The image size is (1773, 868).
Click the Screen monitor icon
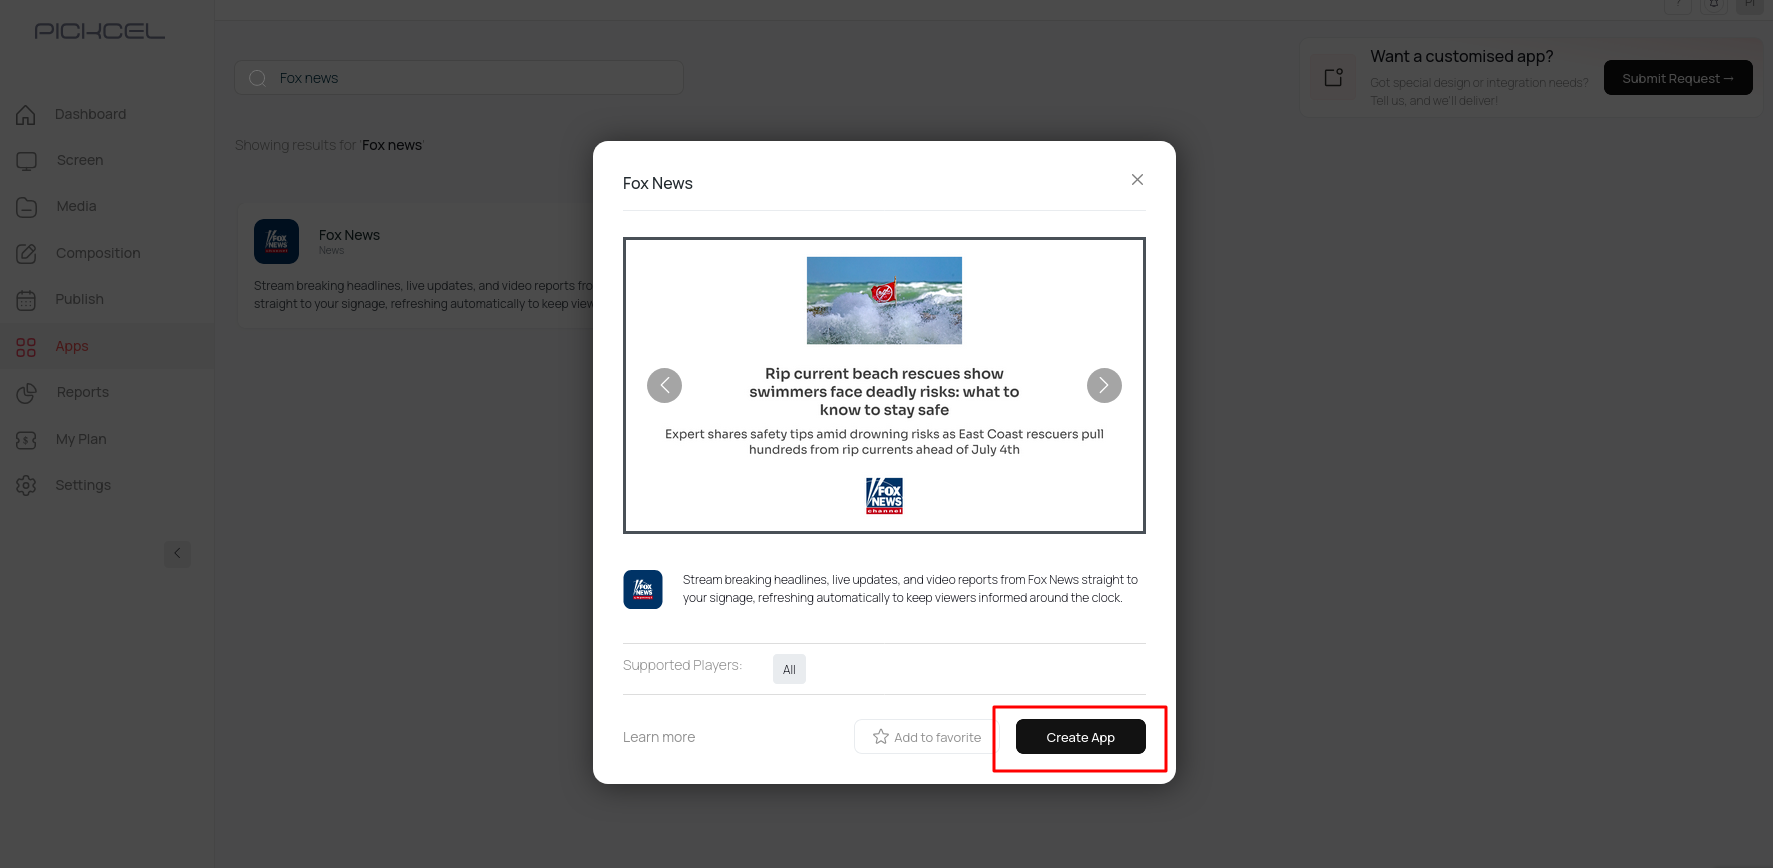(x=26, y=160)
